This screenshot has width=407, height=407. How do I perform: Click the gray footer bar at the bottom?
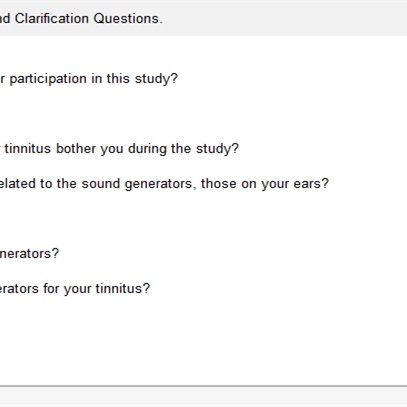[x=203, y=397]
